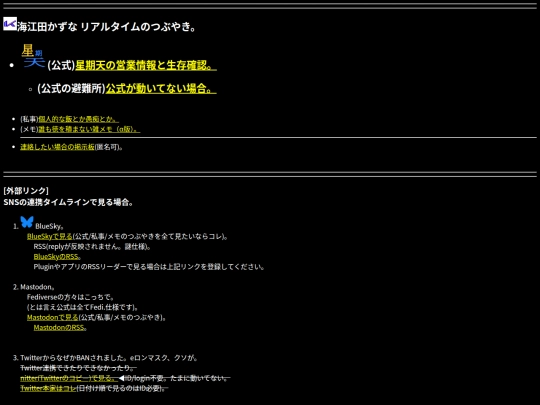Viewport: 540px width, 405px height.
Task: Open the MastodonのRSS link
Action: pos(60,328)
